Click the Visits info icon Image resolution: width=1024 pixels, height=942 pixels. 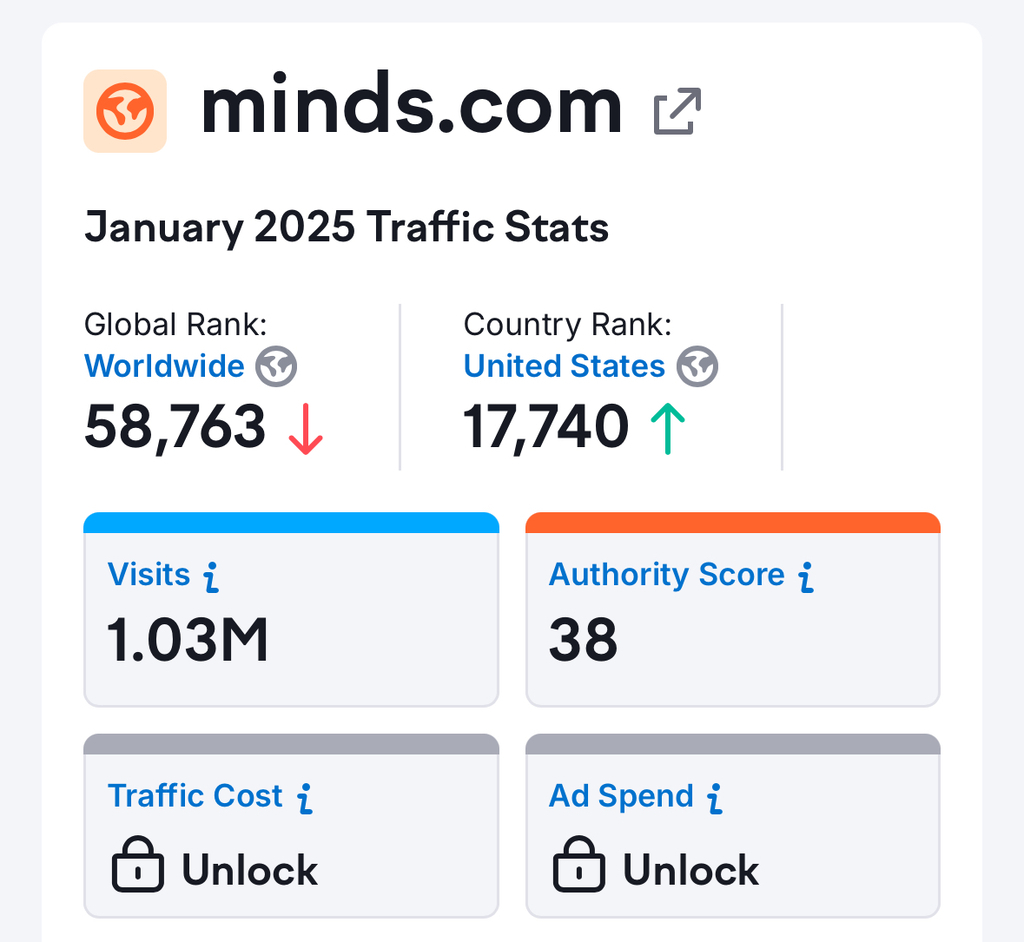[x=210, y=576]
